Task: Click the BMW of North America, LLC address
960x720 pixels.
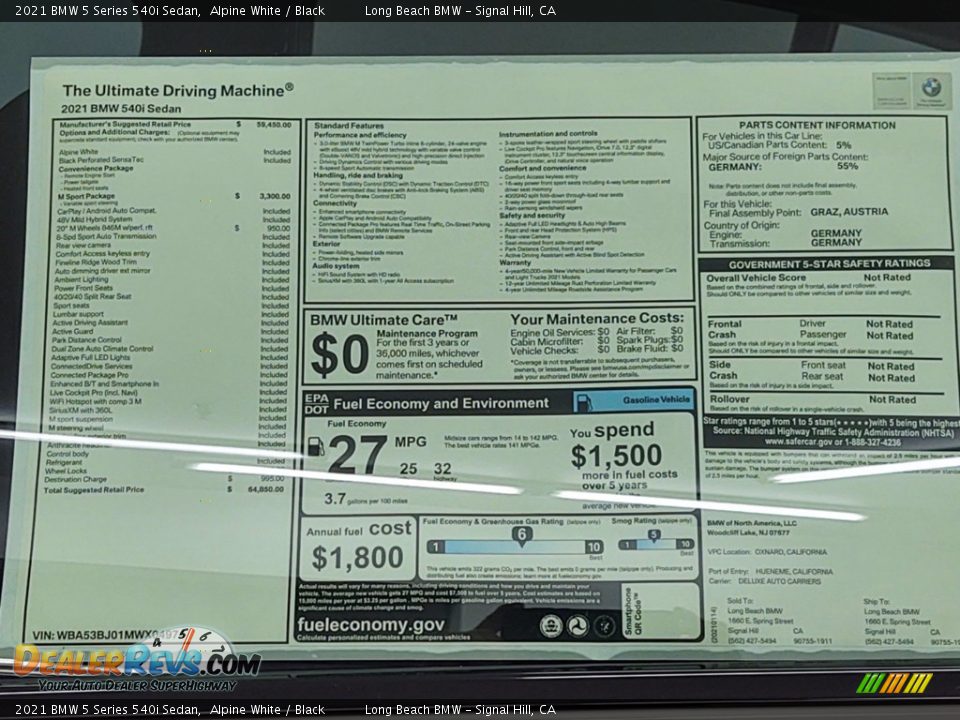Action: pyautogui.click(x=752, y=528)
